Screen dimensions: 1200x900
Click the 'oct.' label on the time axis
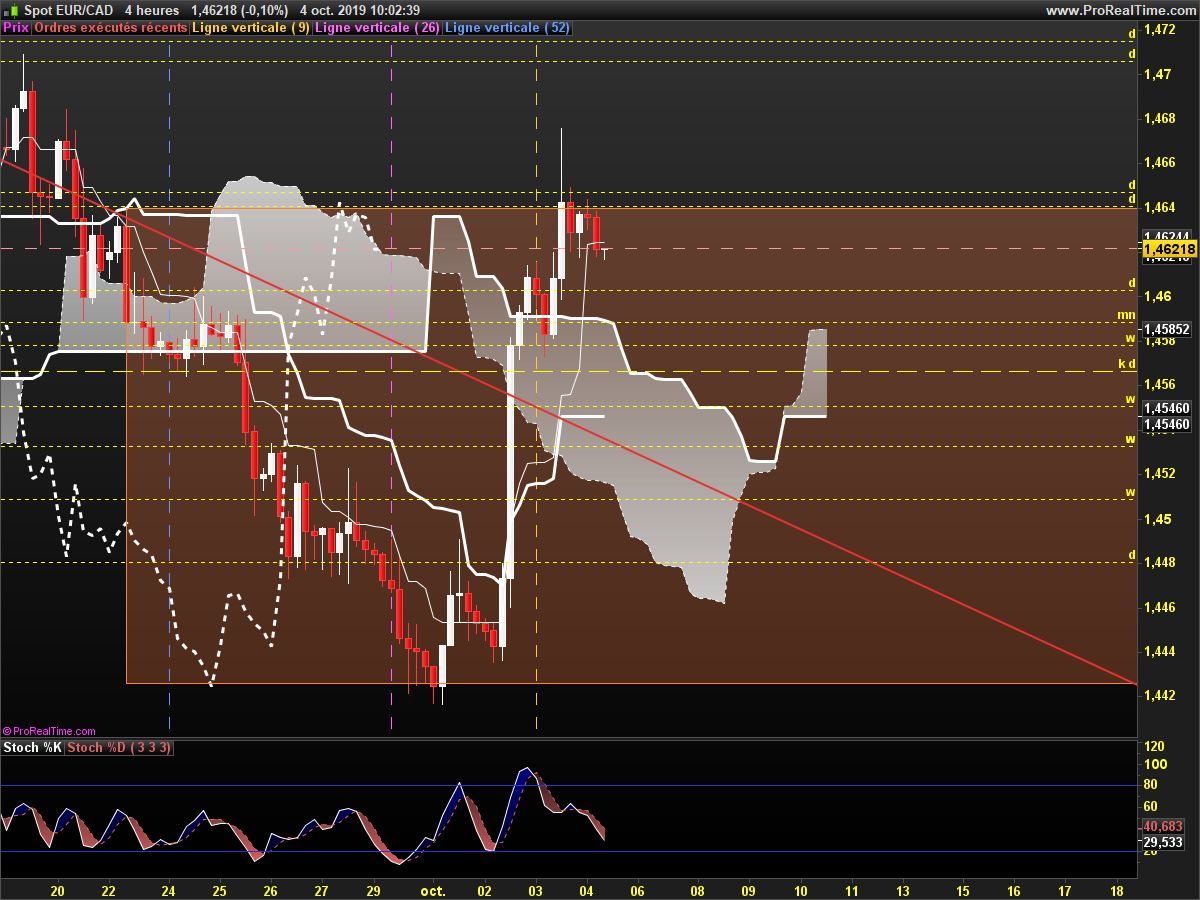click(433, 890)
